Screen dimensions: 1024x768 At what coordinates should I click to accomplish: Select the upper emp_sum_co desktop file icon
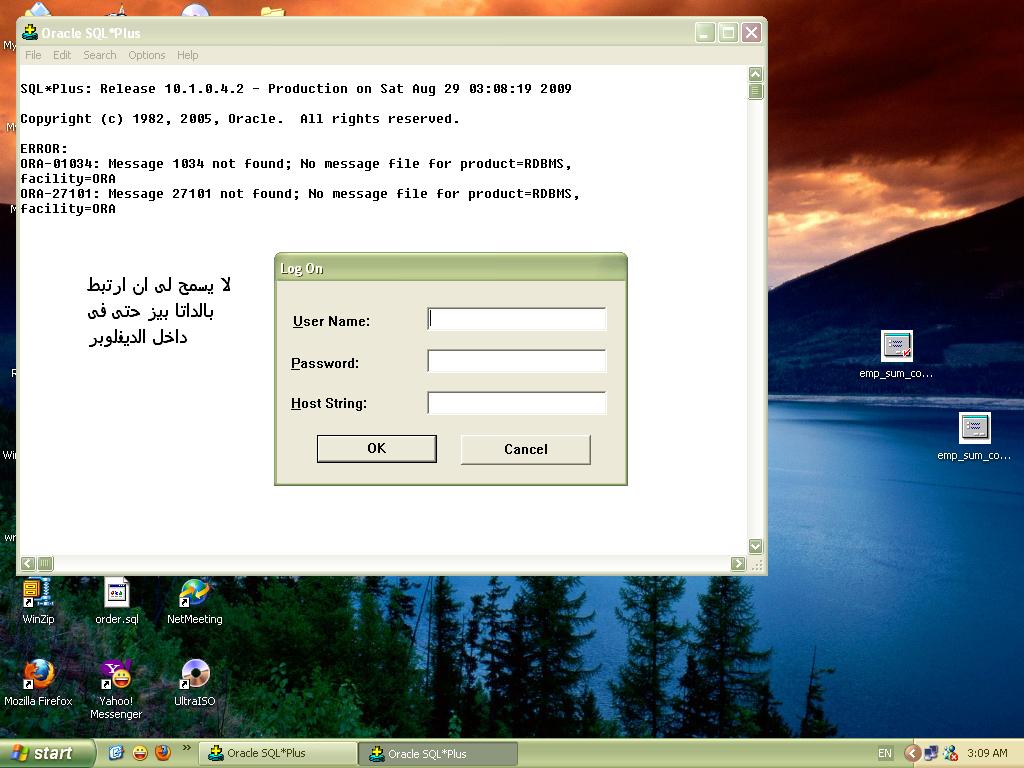tap(896, 347)
